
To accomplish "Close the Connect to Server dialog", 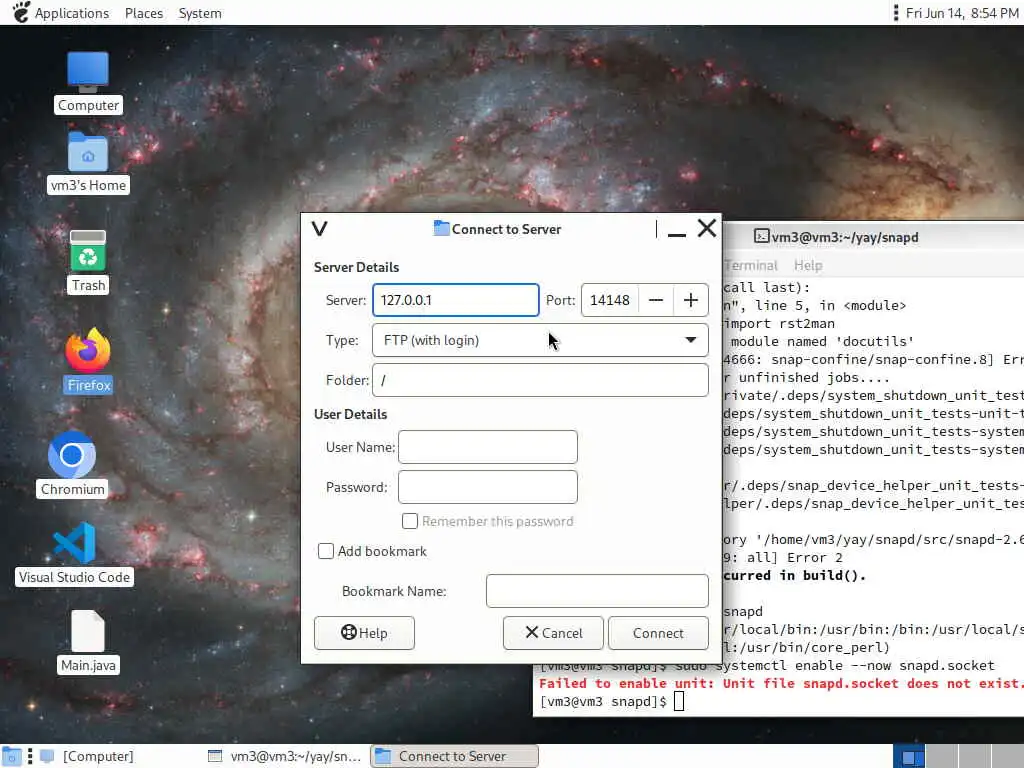I will point(707,229).
